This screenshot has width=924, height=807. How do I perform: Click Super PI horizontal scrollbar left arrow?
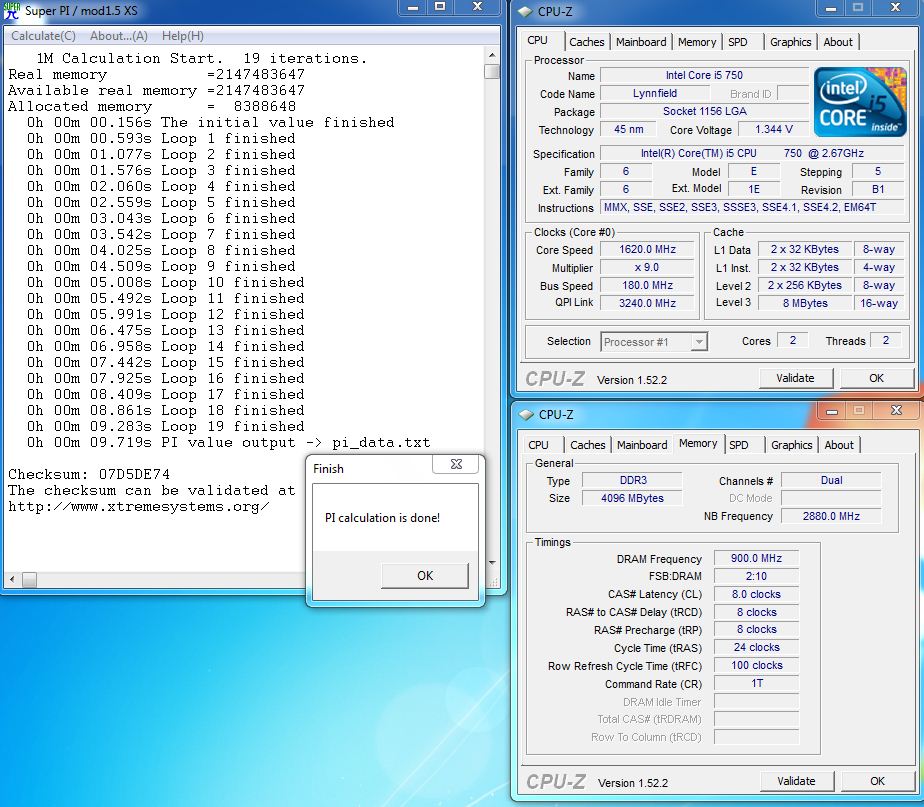12,579
